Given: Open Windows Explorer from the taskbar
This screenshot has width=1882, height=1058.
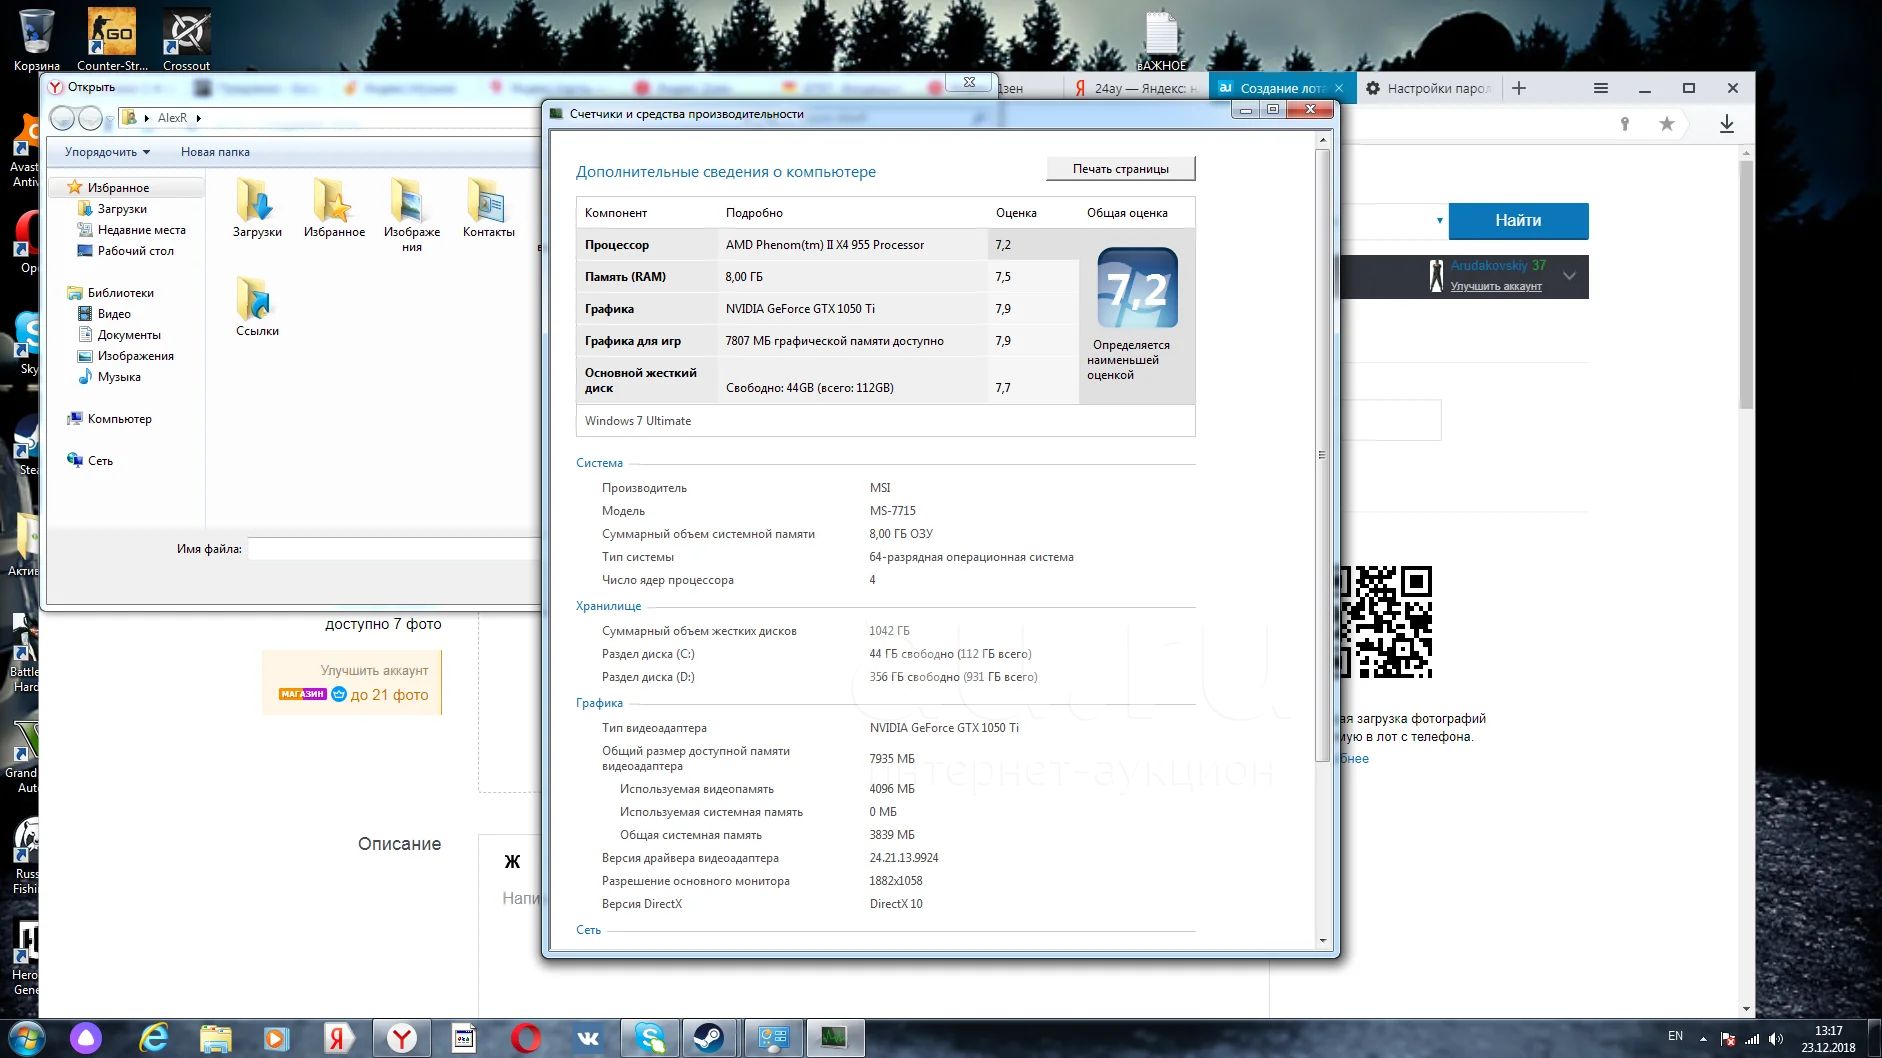Looking at the screenshot, I should [215, 1039].
